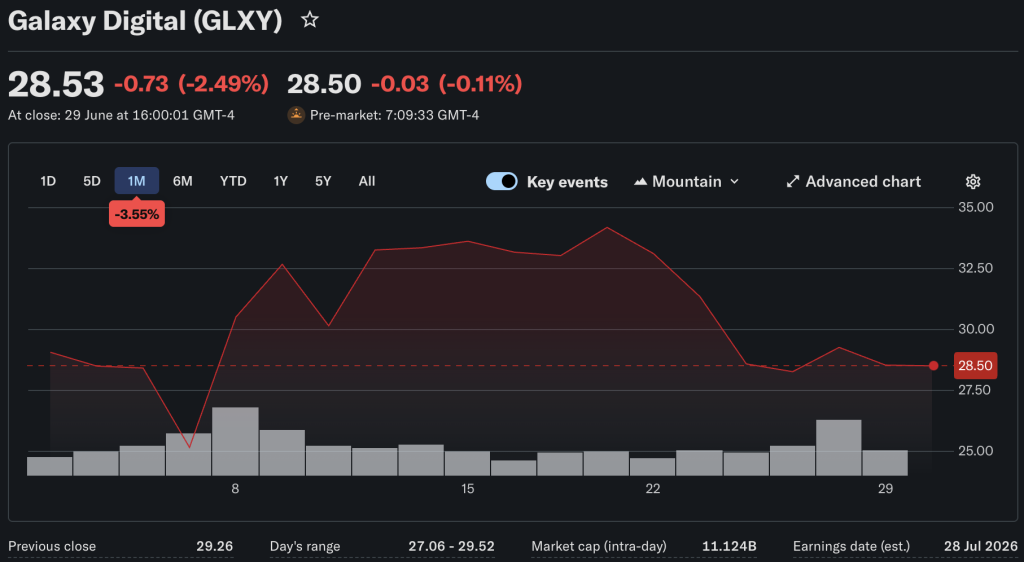Switch to the 6M time range
Screen dimensions: 1024x562
(182, 181)
